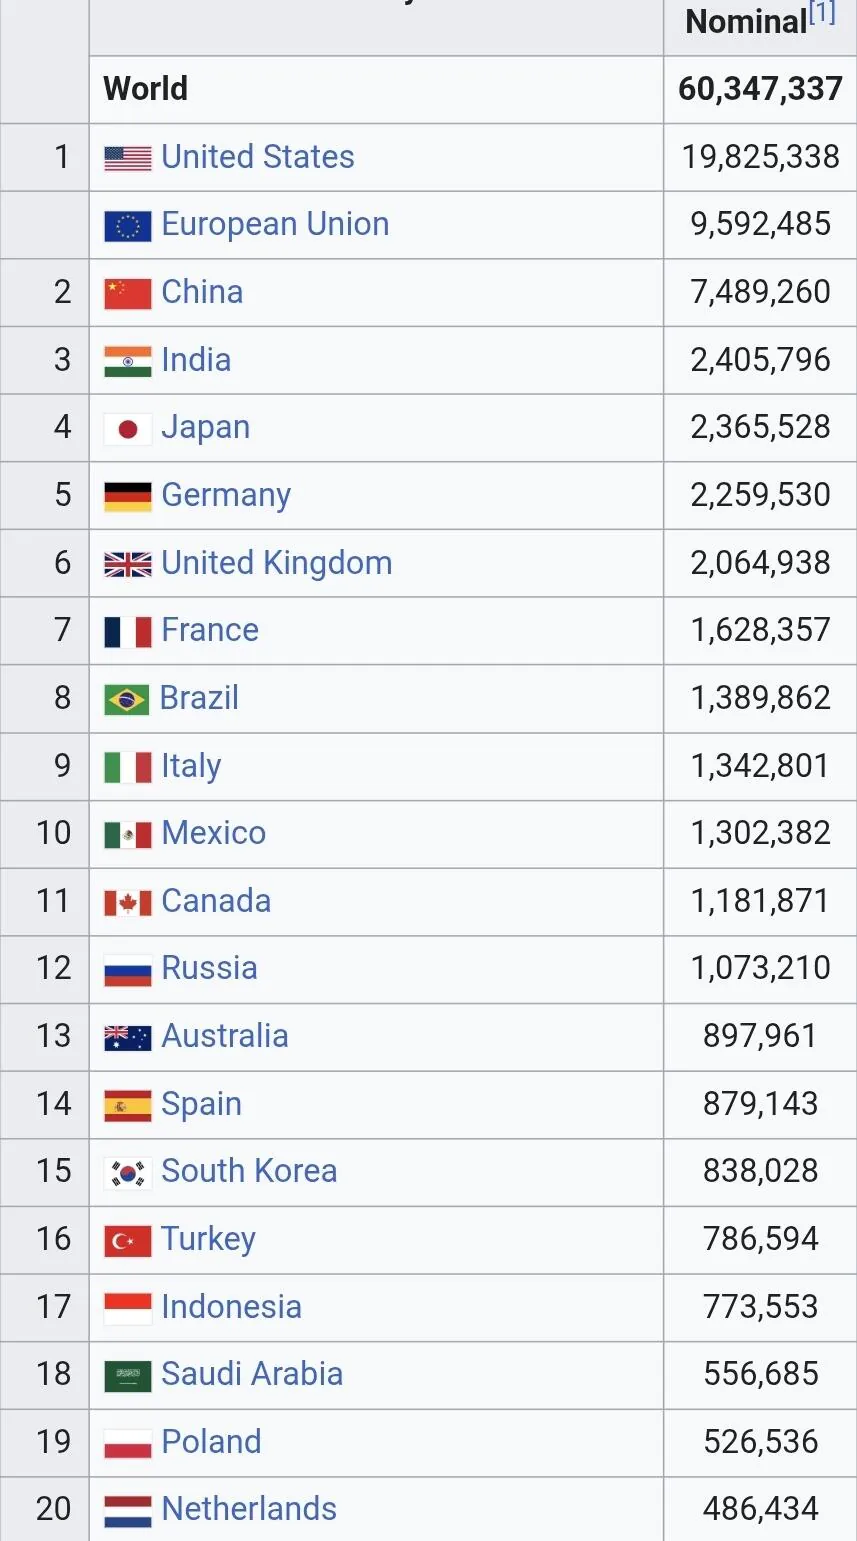
Task: Click the footnote [1] reference next to Nominal
Action: pos(822,13)
